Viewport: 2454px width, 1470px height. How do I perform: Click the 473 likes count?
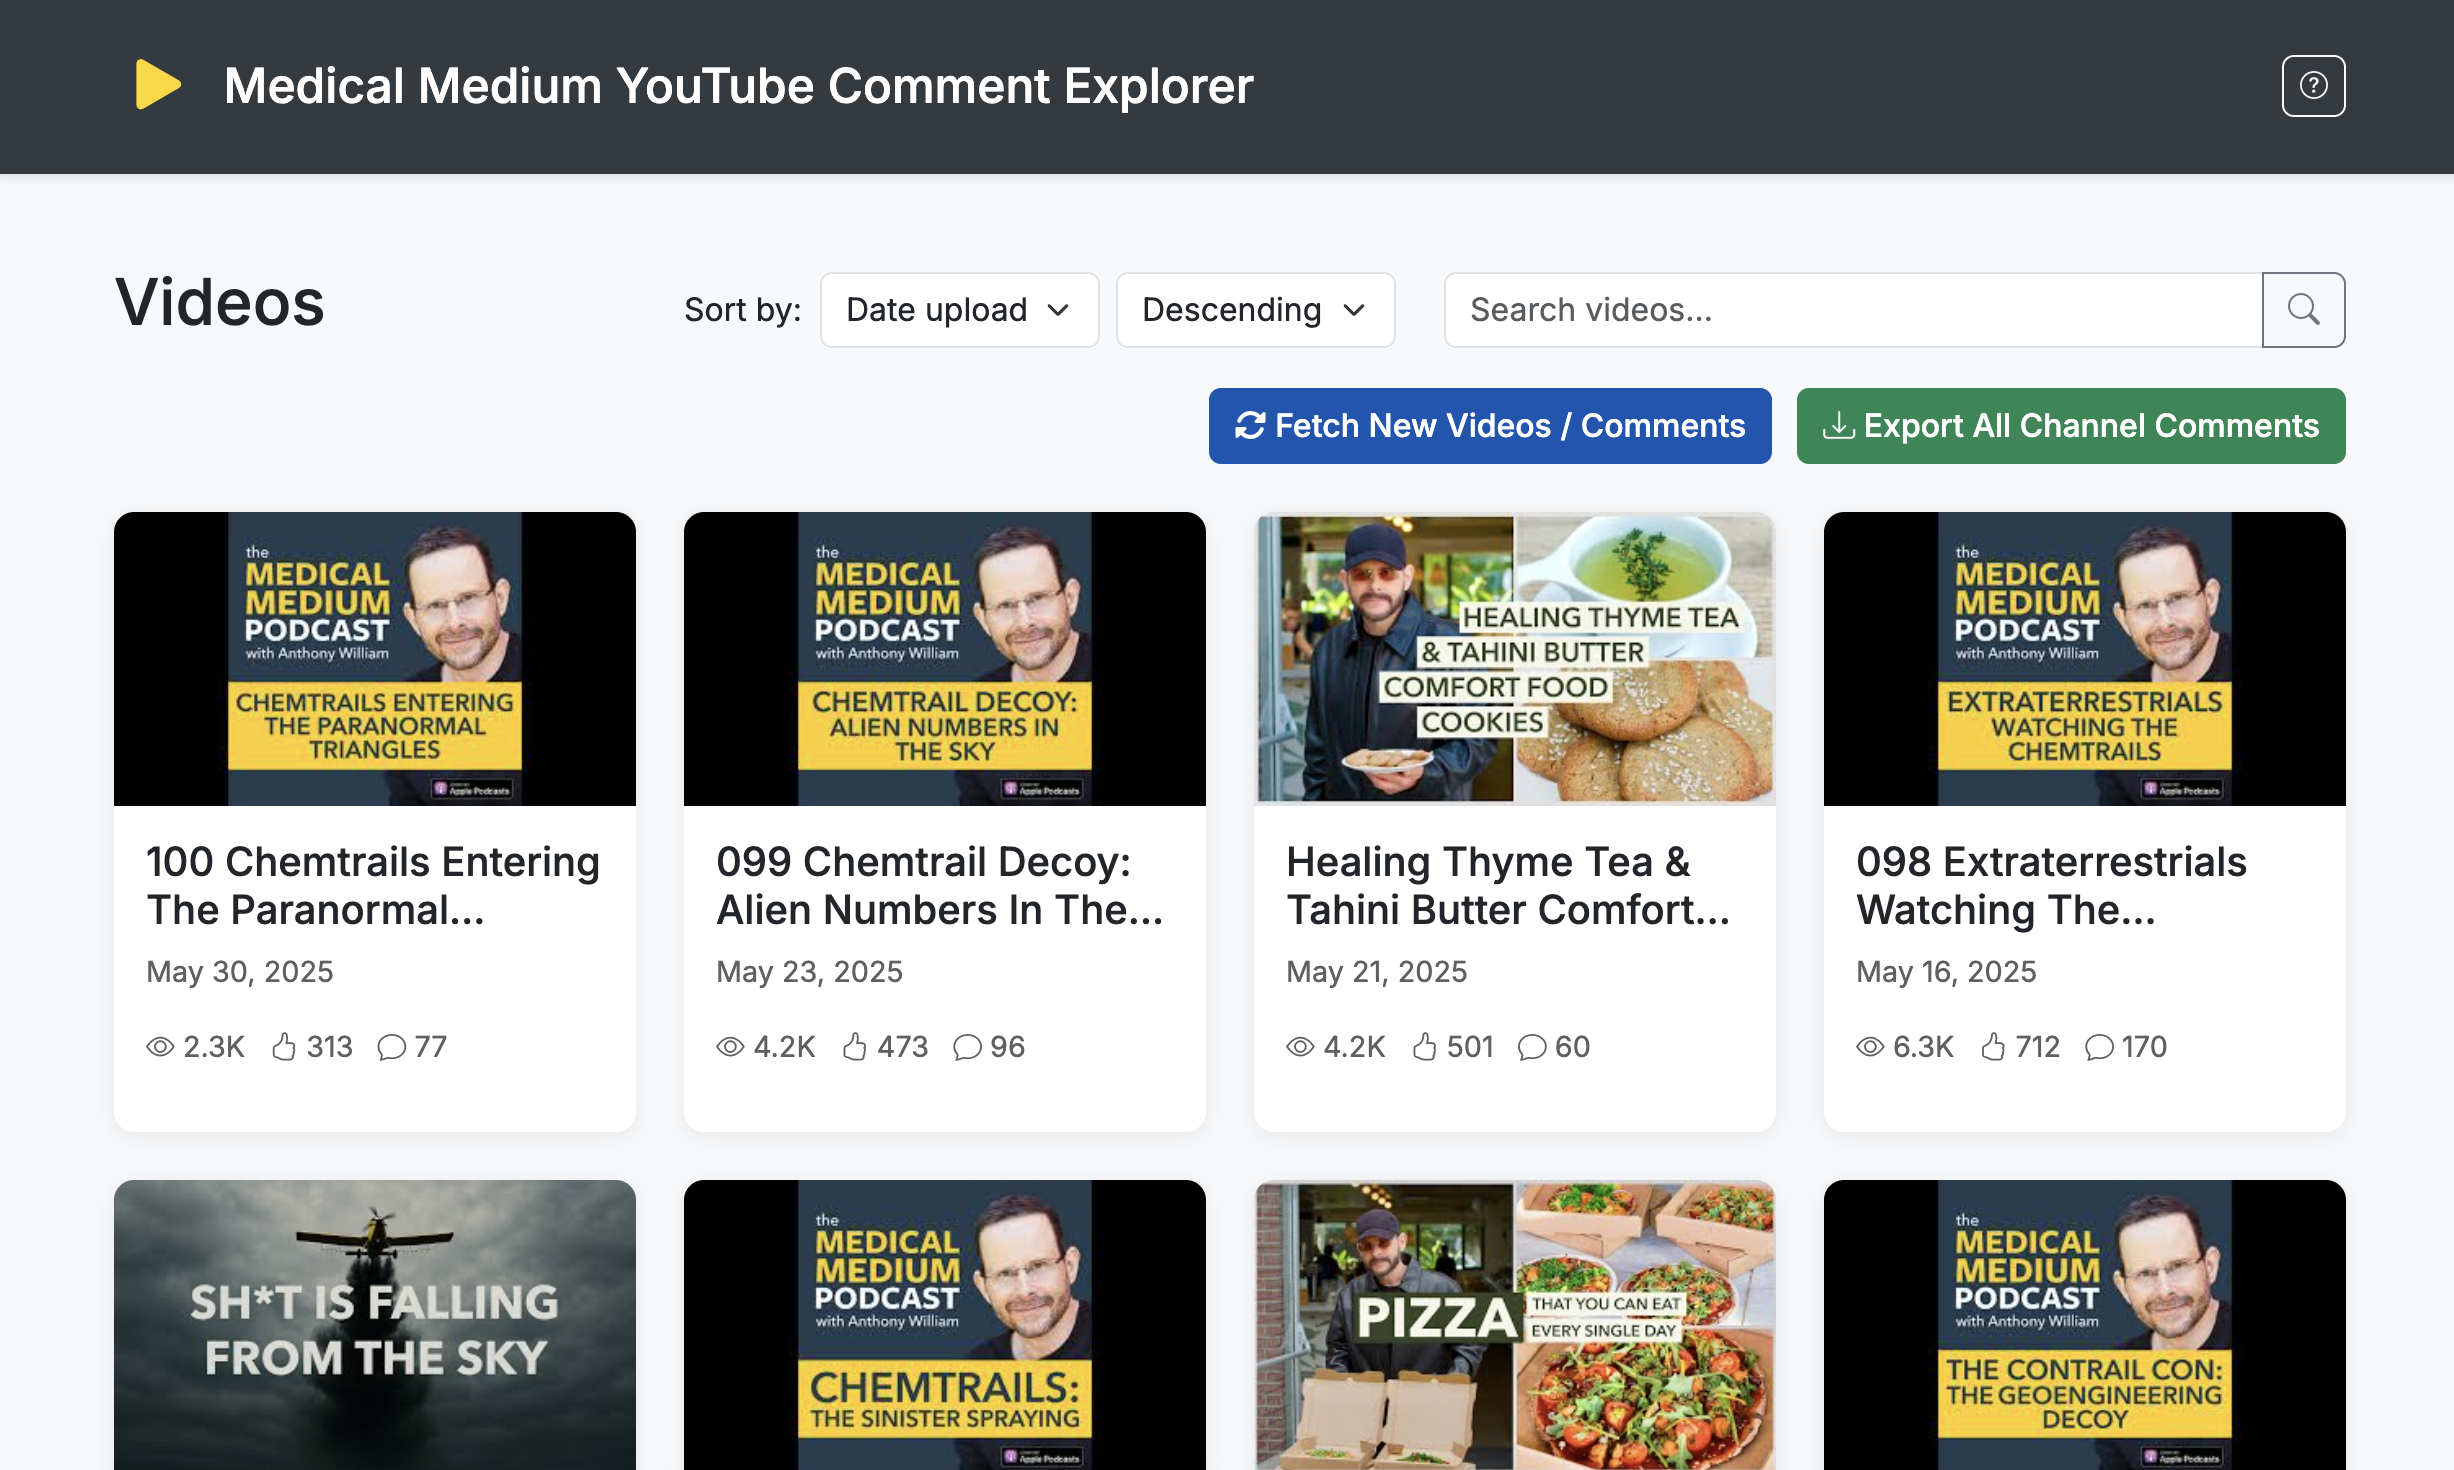(903, 1047)
